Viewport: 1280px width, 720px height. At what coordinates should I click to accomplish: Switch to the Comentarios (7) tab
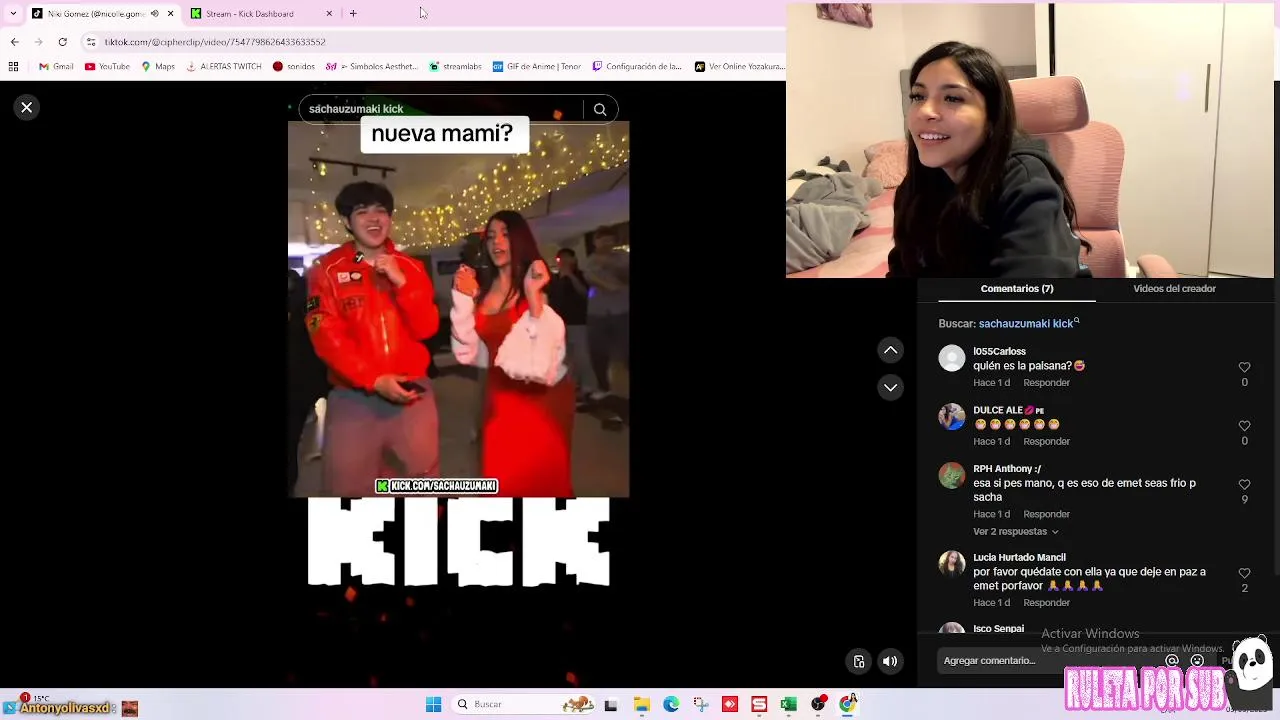pyautogui.click(x=1017, y=289)
